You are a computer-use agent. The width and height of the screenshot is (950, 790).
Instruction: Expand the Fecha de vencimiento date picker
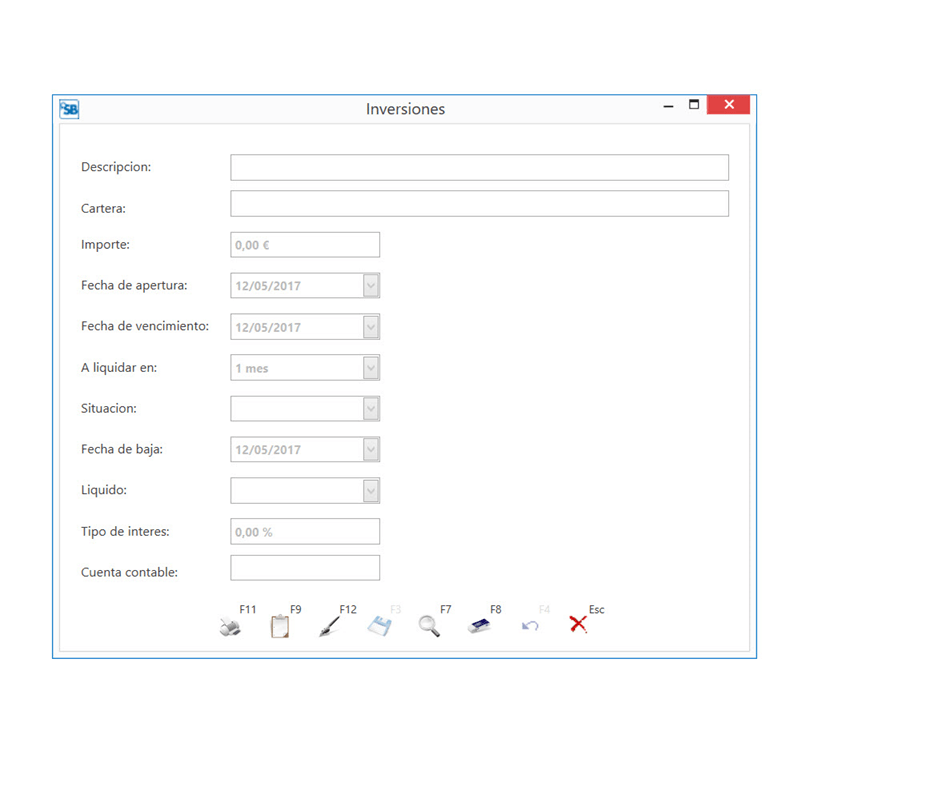[x=371, y=327]
